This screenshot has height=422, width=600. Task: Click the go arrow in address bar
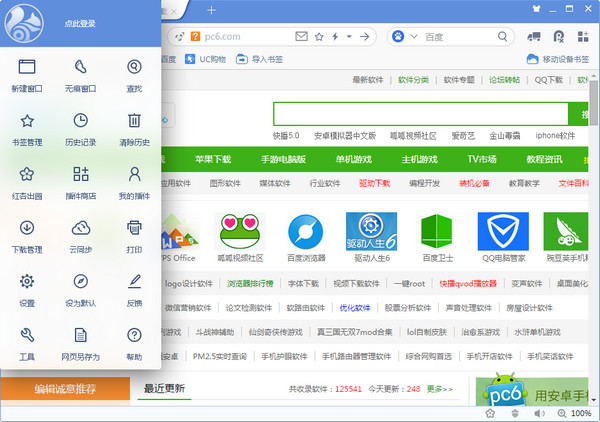pos(365,36)
